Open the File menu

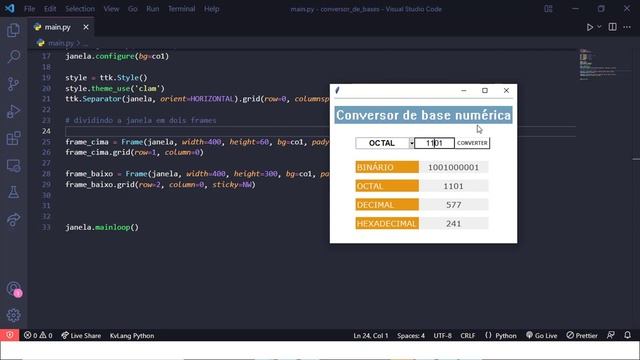tap(29, 9)
